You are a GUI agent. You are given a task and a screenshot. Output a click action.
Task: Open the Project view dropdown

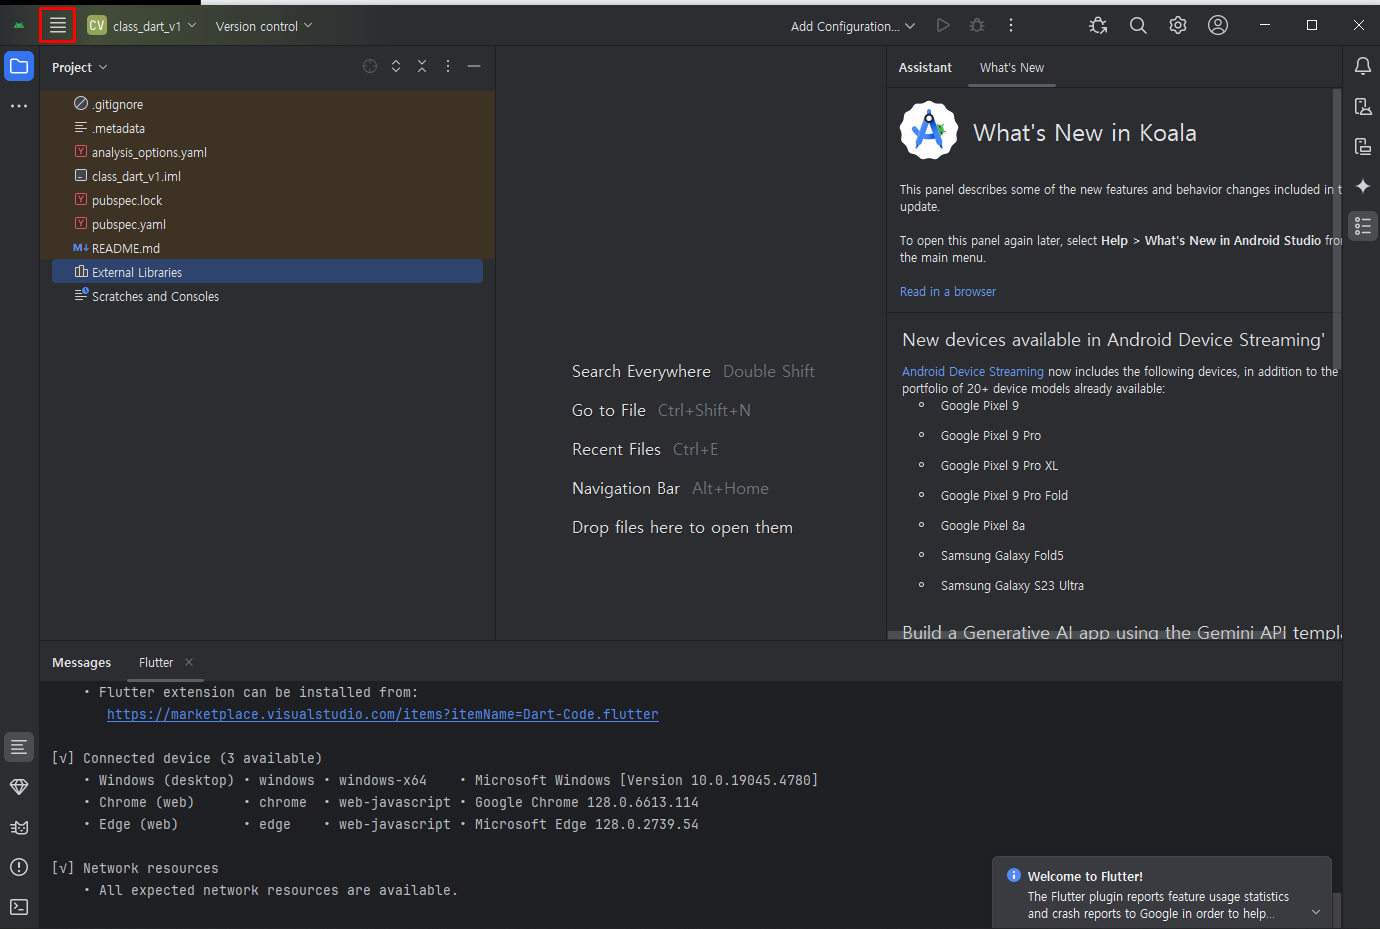pos(80,67)
